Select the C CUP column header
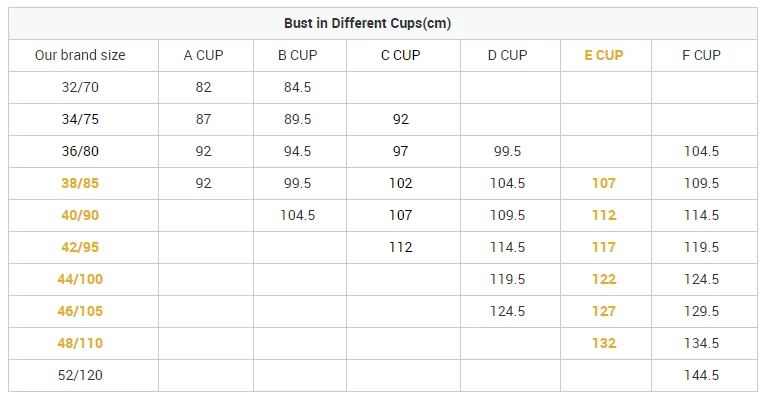 tap(401, 55)
